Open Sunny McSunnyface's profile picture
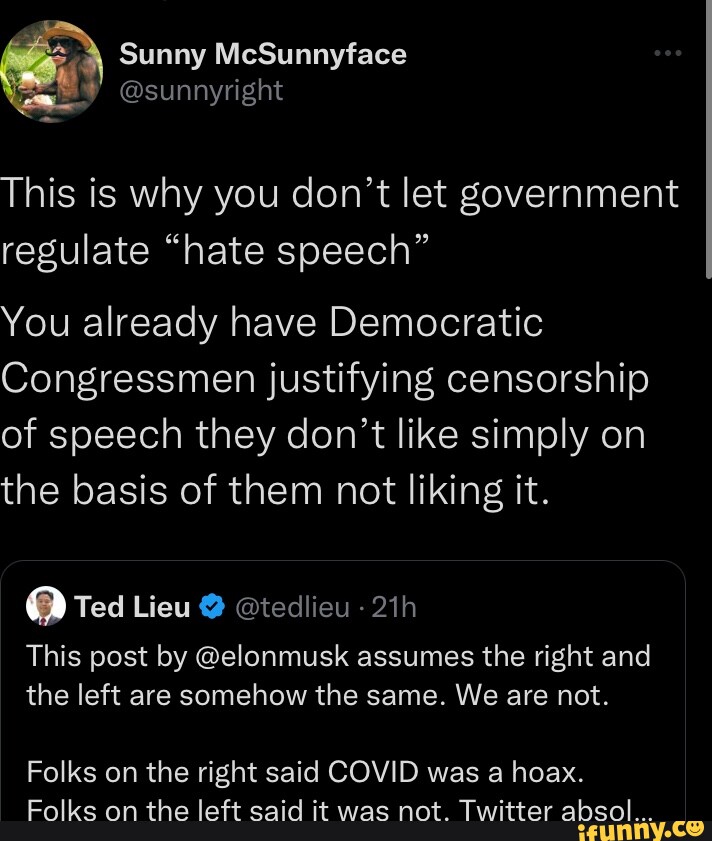 click(52, 70)
